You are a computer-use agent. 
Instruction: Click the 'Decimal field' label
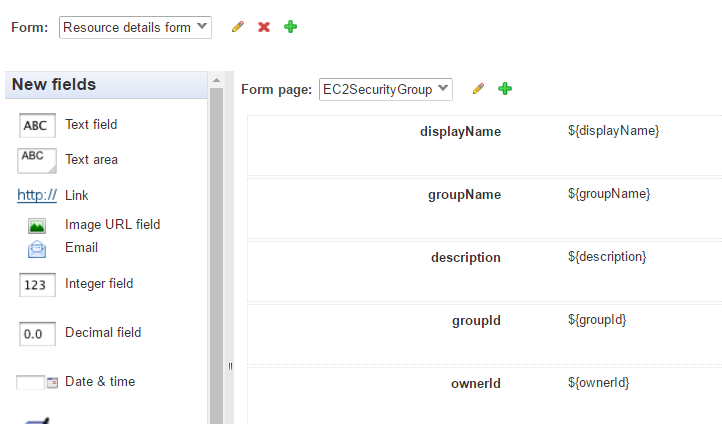[x=103, y=332]
